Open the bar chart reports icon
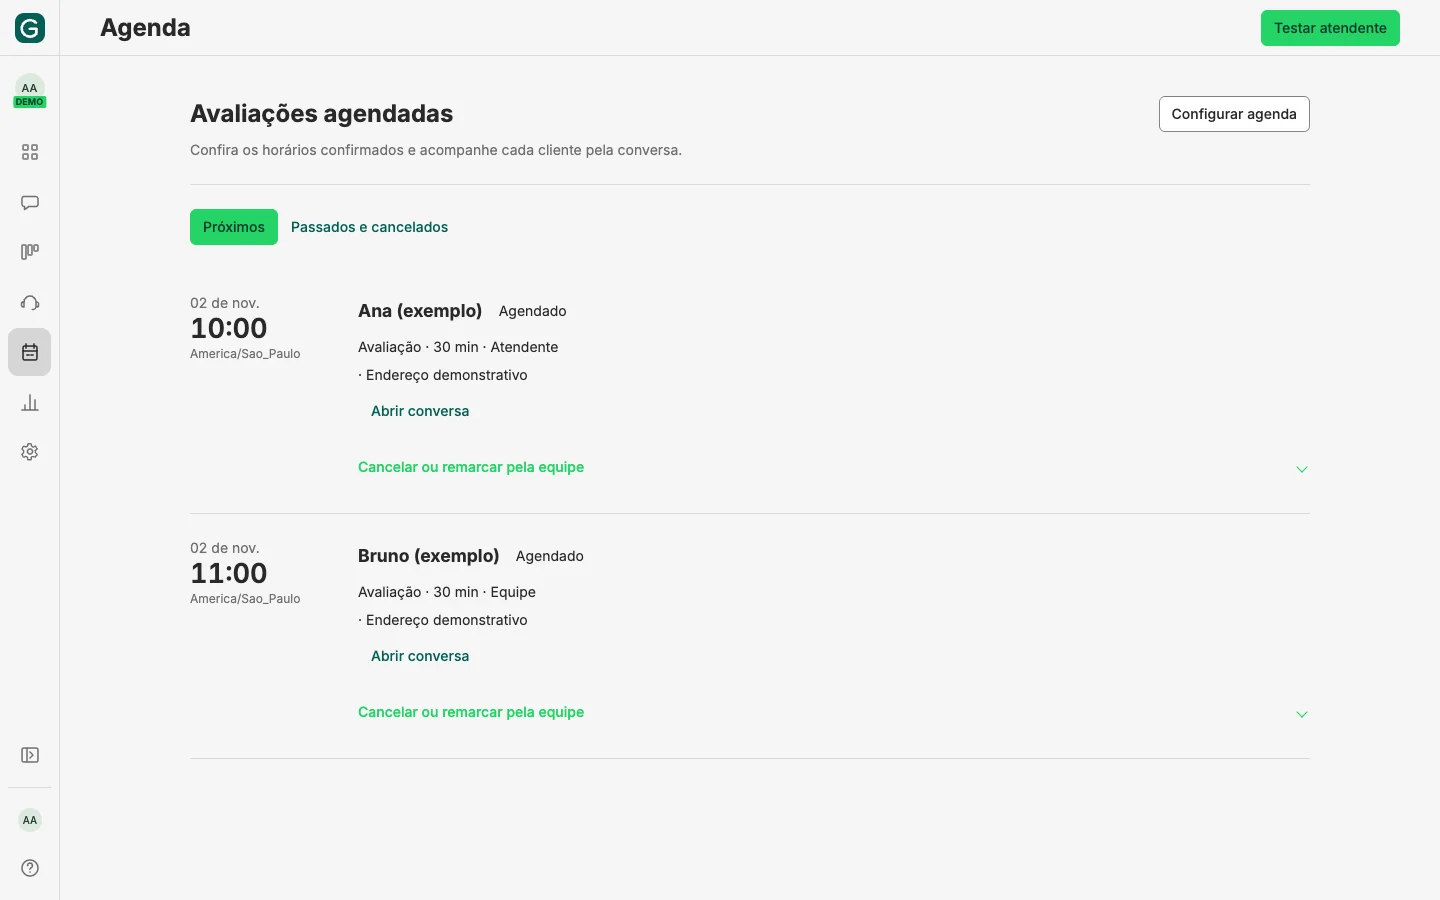The height and width of the screenshot is (900, 1440). tap(30, 403)
